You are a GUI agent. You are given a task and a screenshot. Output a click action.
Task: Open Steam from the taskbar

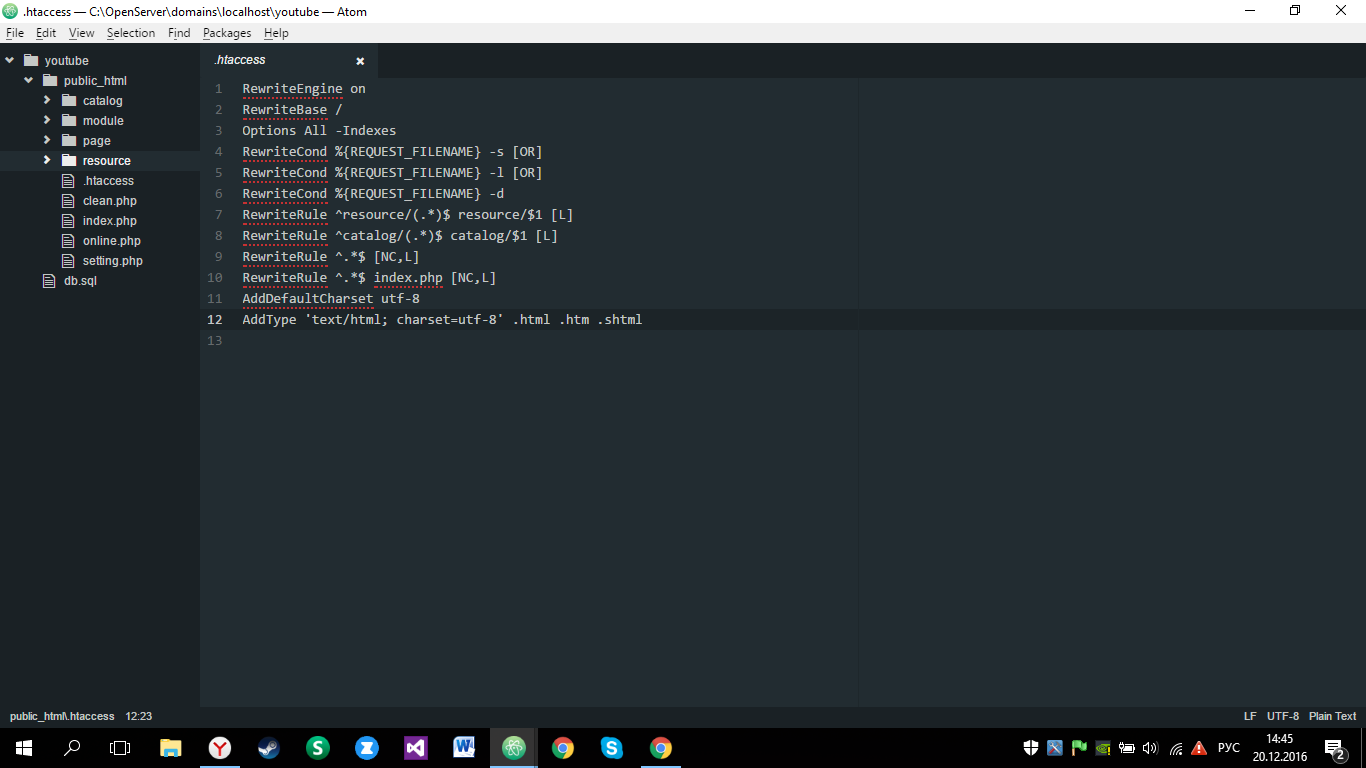[269, 747]
